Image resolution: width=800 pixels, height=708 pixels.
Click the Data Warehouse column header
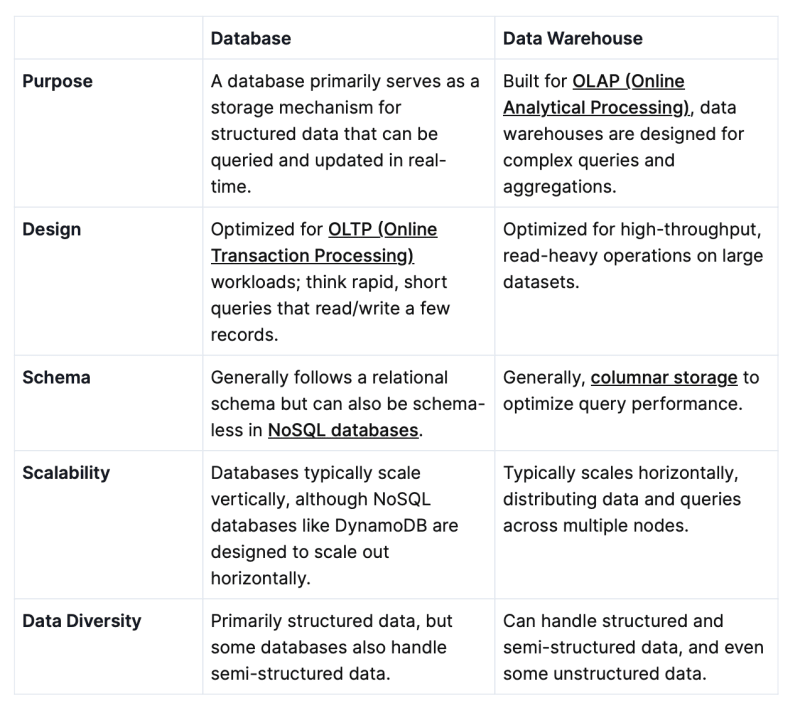[572, 39]
